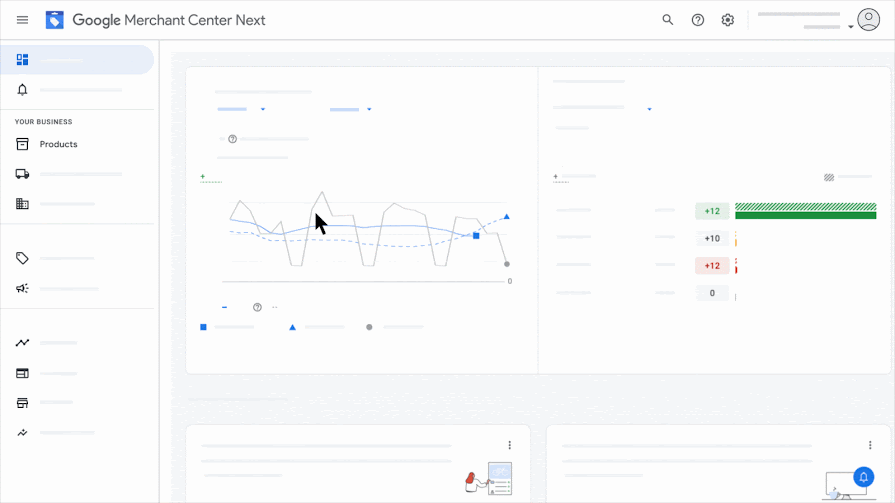The width and height of the screenshot is (895, 503).
Task: Expand the account switcher arrow
Action: (850, 27)
